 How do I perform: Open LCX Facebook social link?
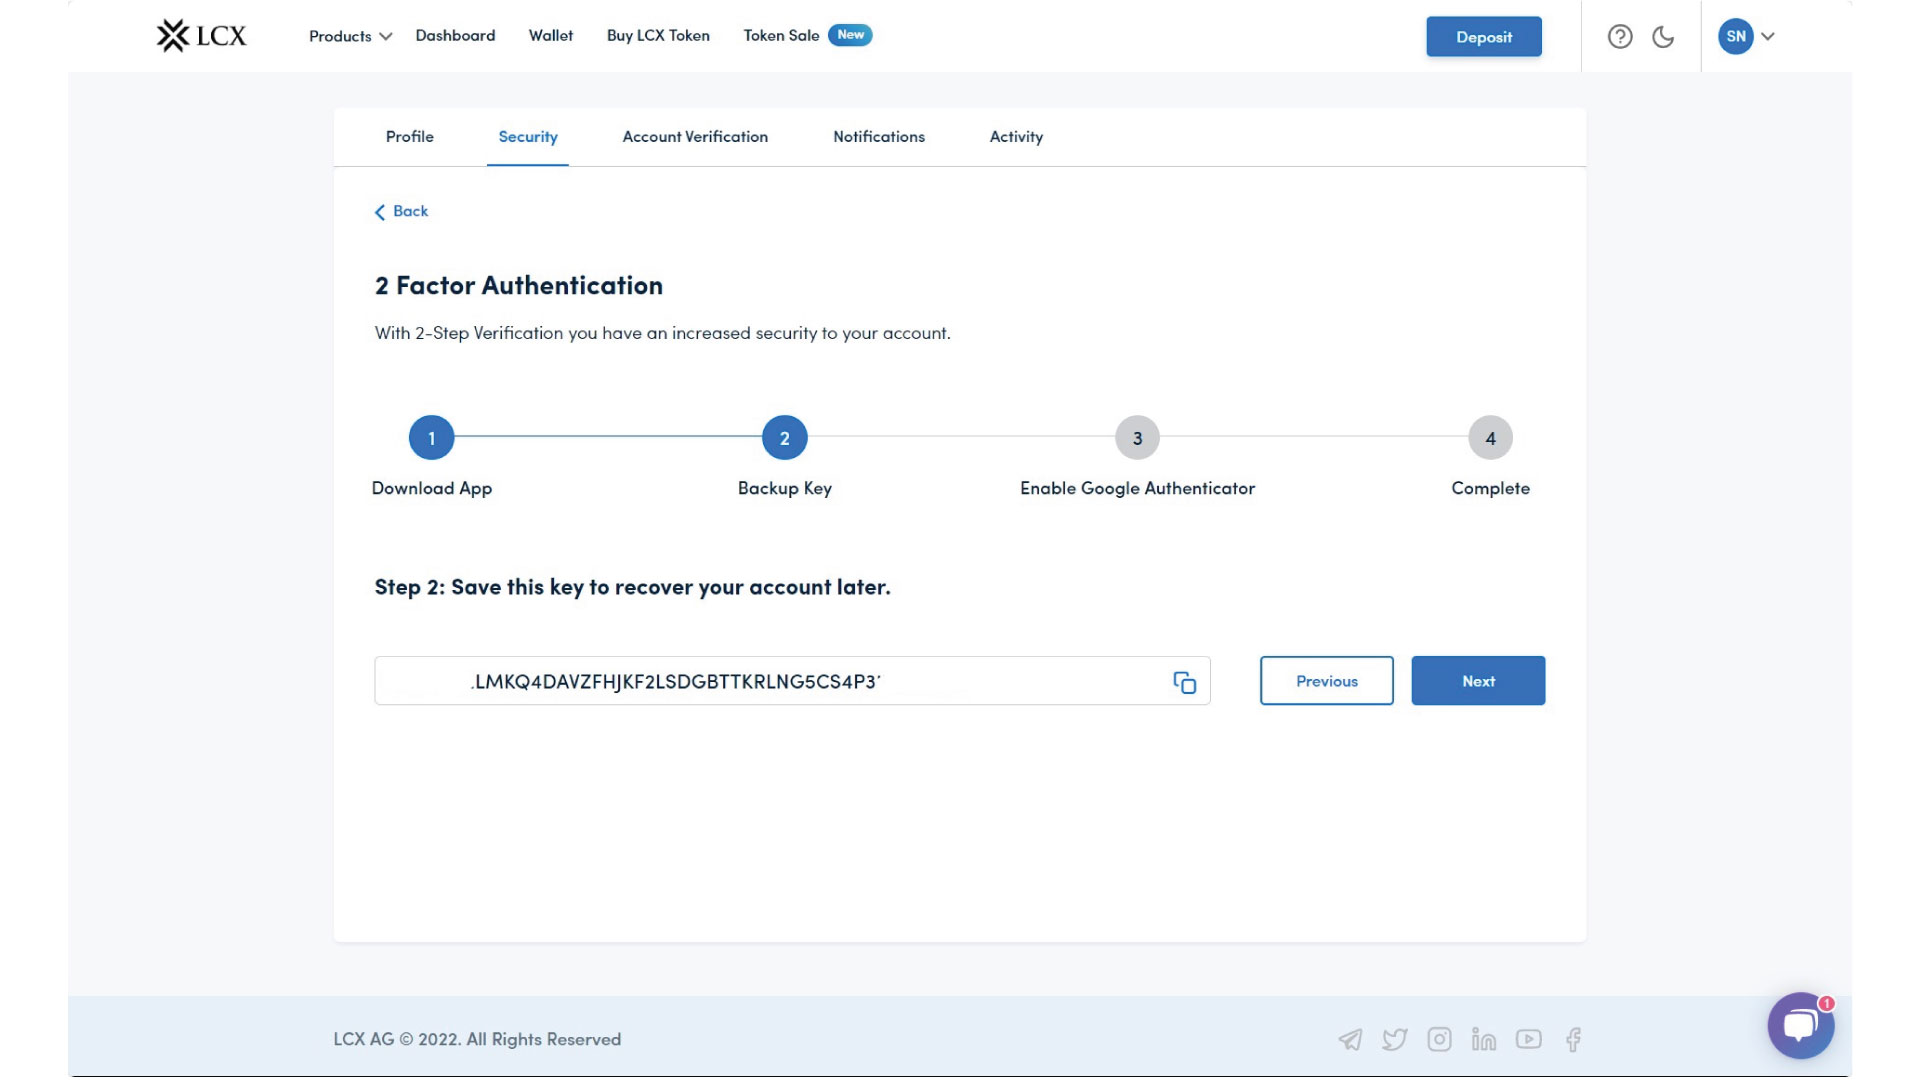point(1573,1040)
